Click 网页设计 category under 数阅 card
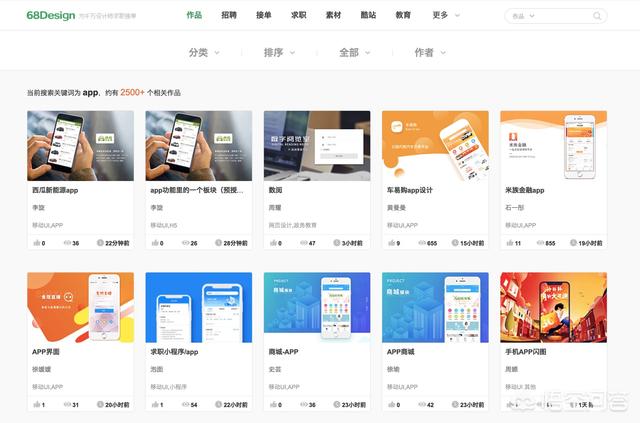 pyautogui.click(x=280, y=225)
